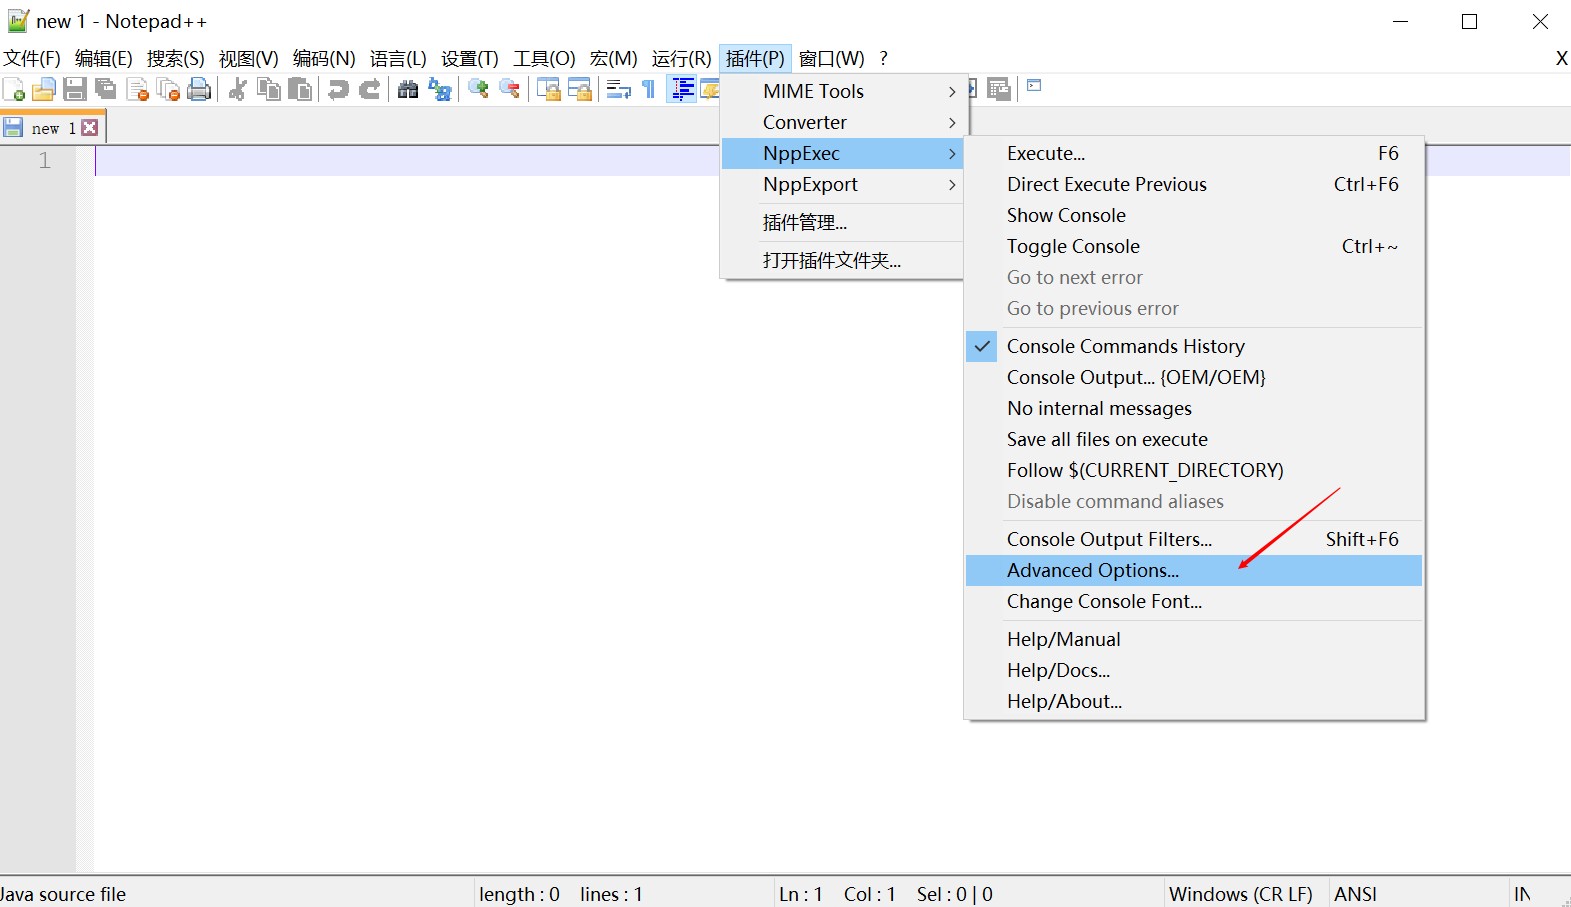
Task: Choose Change Console Font...
Action: (x=1193, y=601)
